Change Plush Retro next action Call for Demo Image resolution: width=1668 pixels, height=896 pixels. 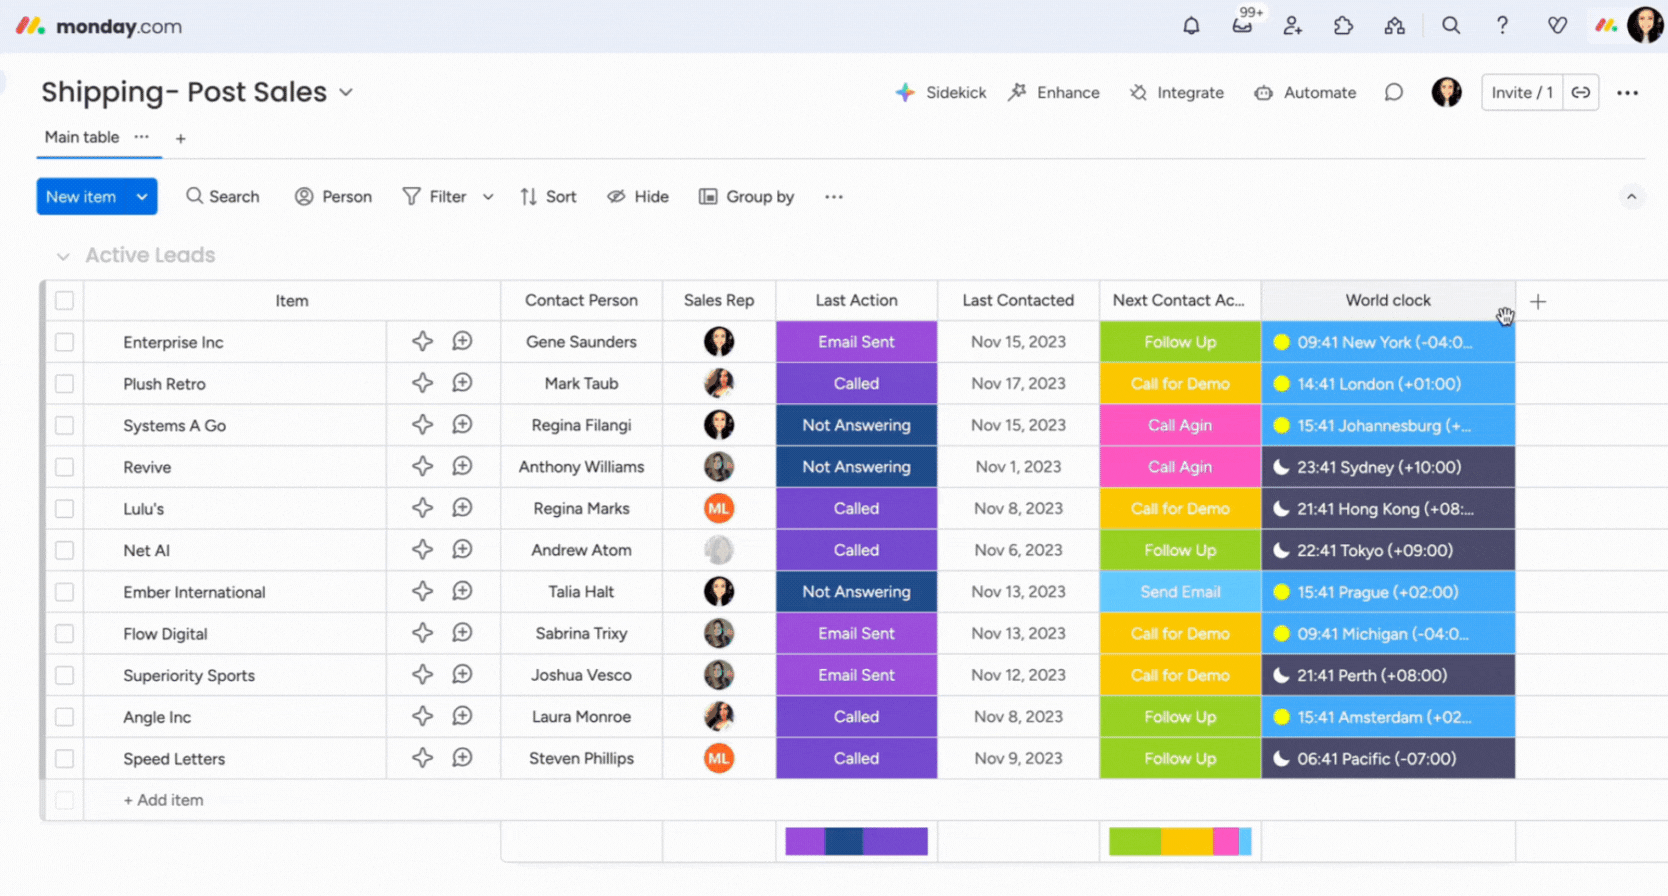pyautogui.click(x=1180, y=383)
